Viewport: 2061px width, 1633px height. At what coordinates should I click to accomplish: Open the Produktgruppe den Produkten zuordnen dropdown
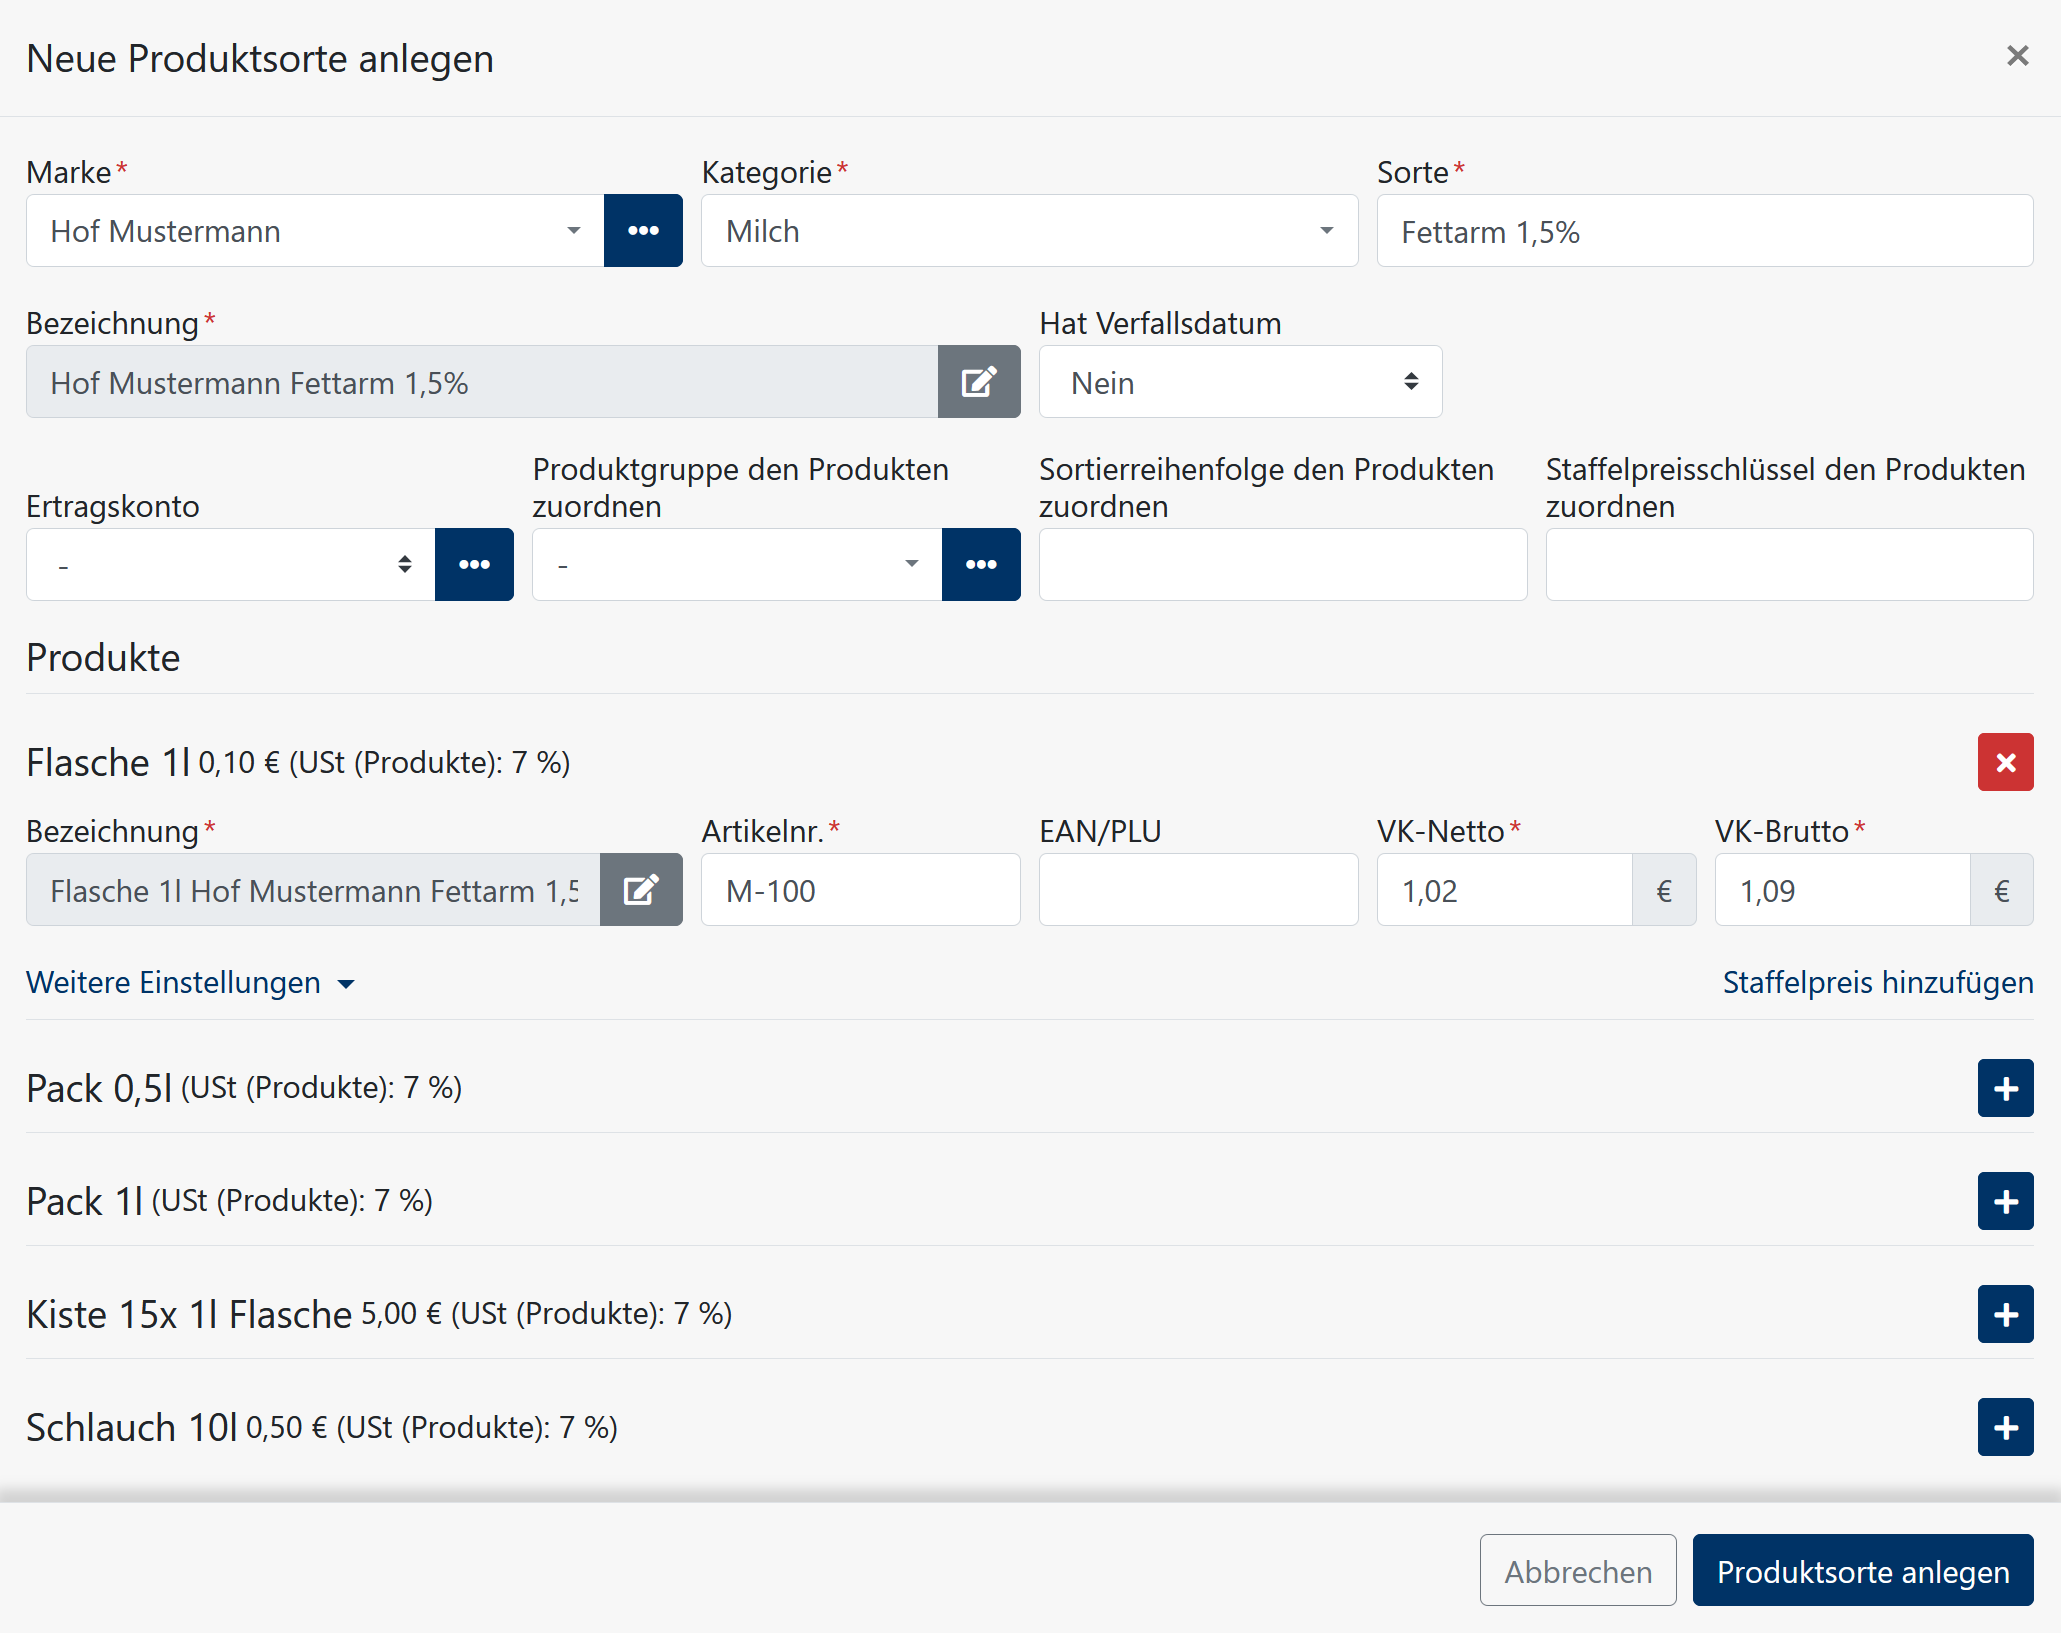pos(737,565)
